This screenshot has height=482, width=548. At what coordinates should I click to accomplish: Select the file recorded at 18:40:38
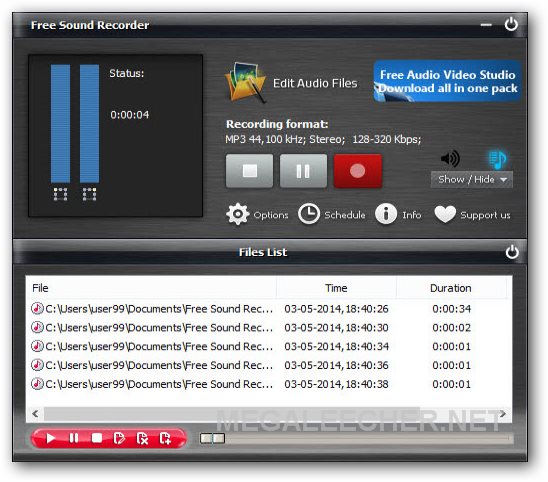coord(268,384)
